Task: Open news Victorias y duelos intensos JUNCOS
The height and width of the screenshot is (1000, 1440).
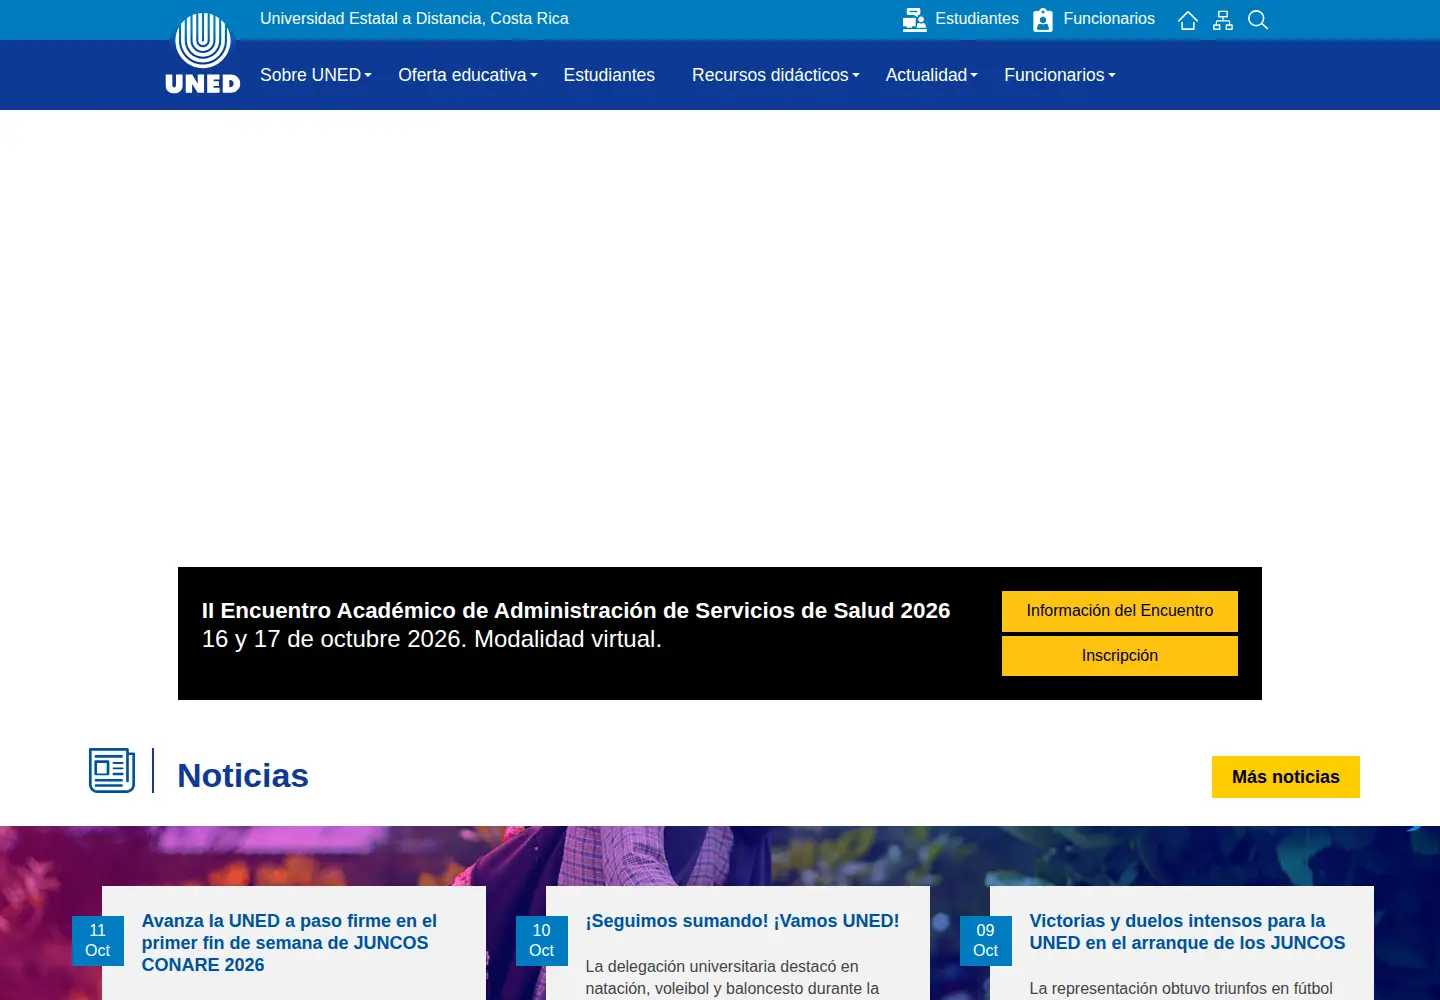Action: pyautogui.click(x=1187, y=932)
